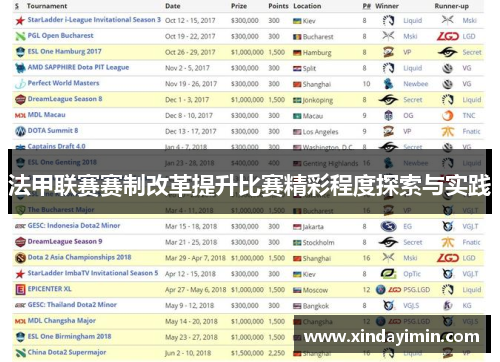Sort by the Tournament column header
This screenshot has height=362, width=500.
(47, 6)
